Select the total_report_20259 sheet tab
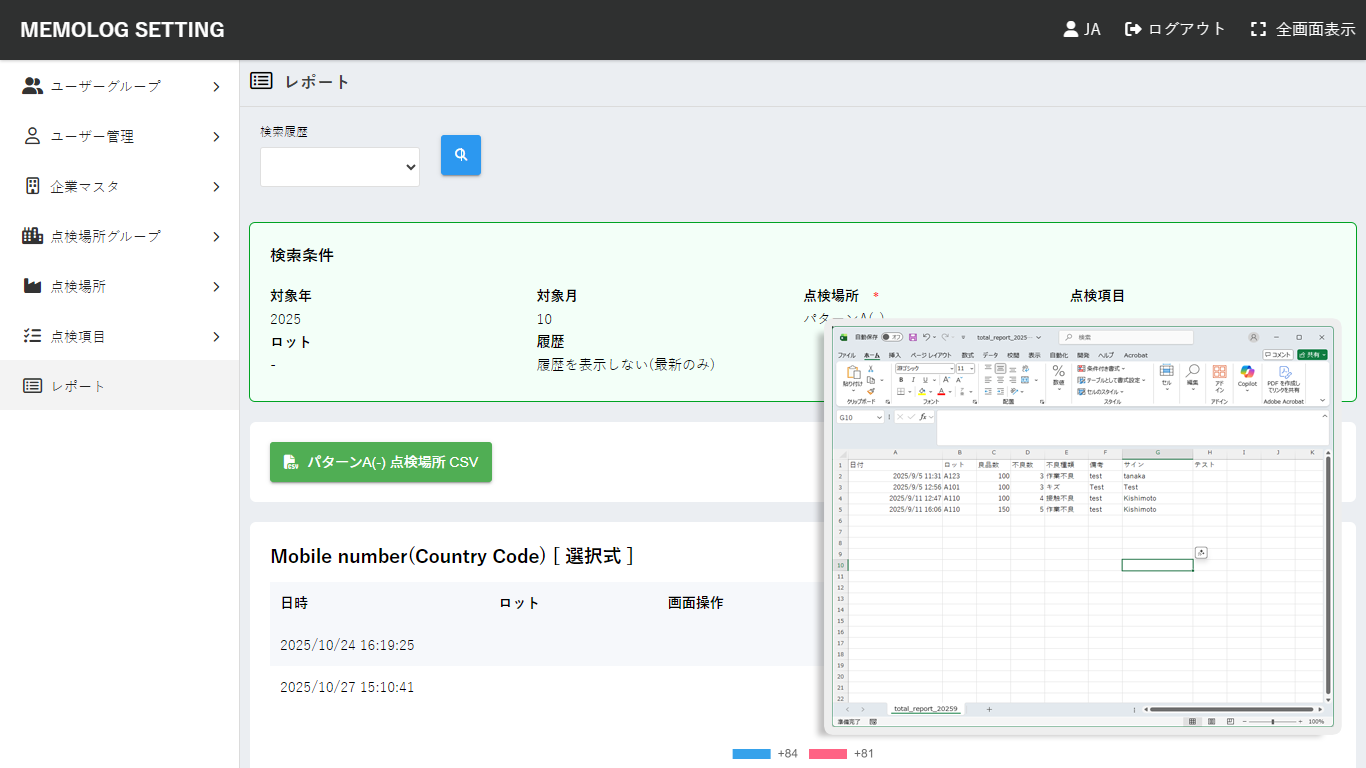 pyautogui.click(x=925, y=709)
